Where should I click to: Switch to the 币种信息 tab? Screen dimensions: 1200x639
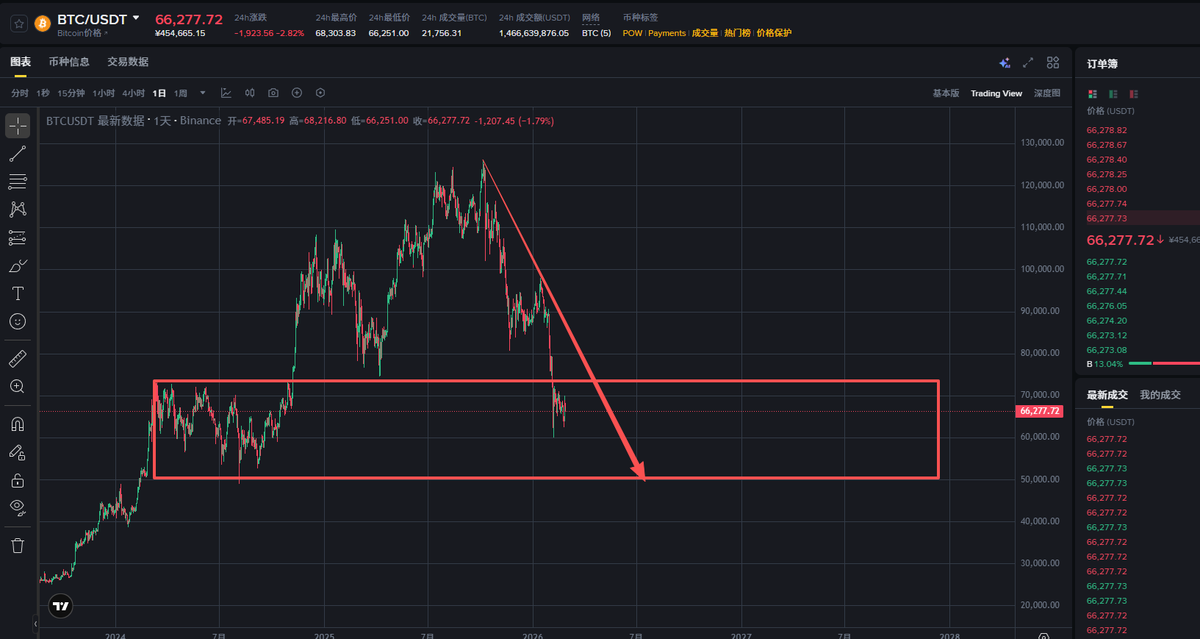point(69,62)
